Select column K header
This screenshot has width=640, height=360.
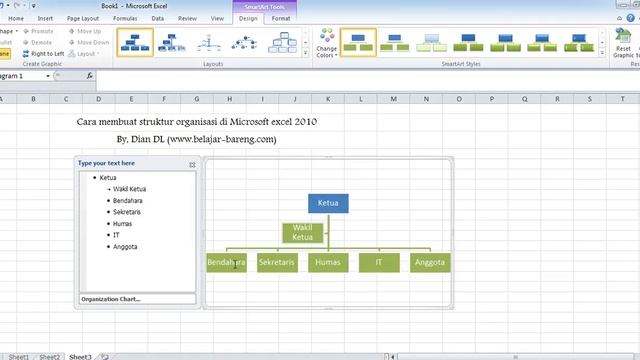[328, 99]
